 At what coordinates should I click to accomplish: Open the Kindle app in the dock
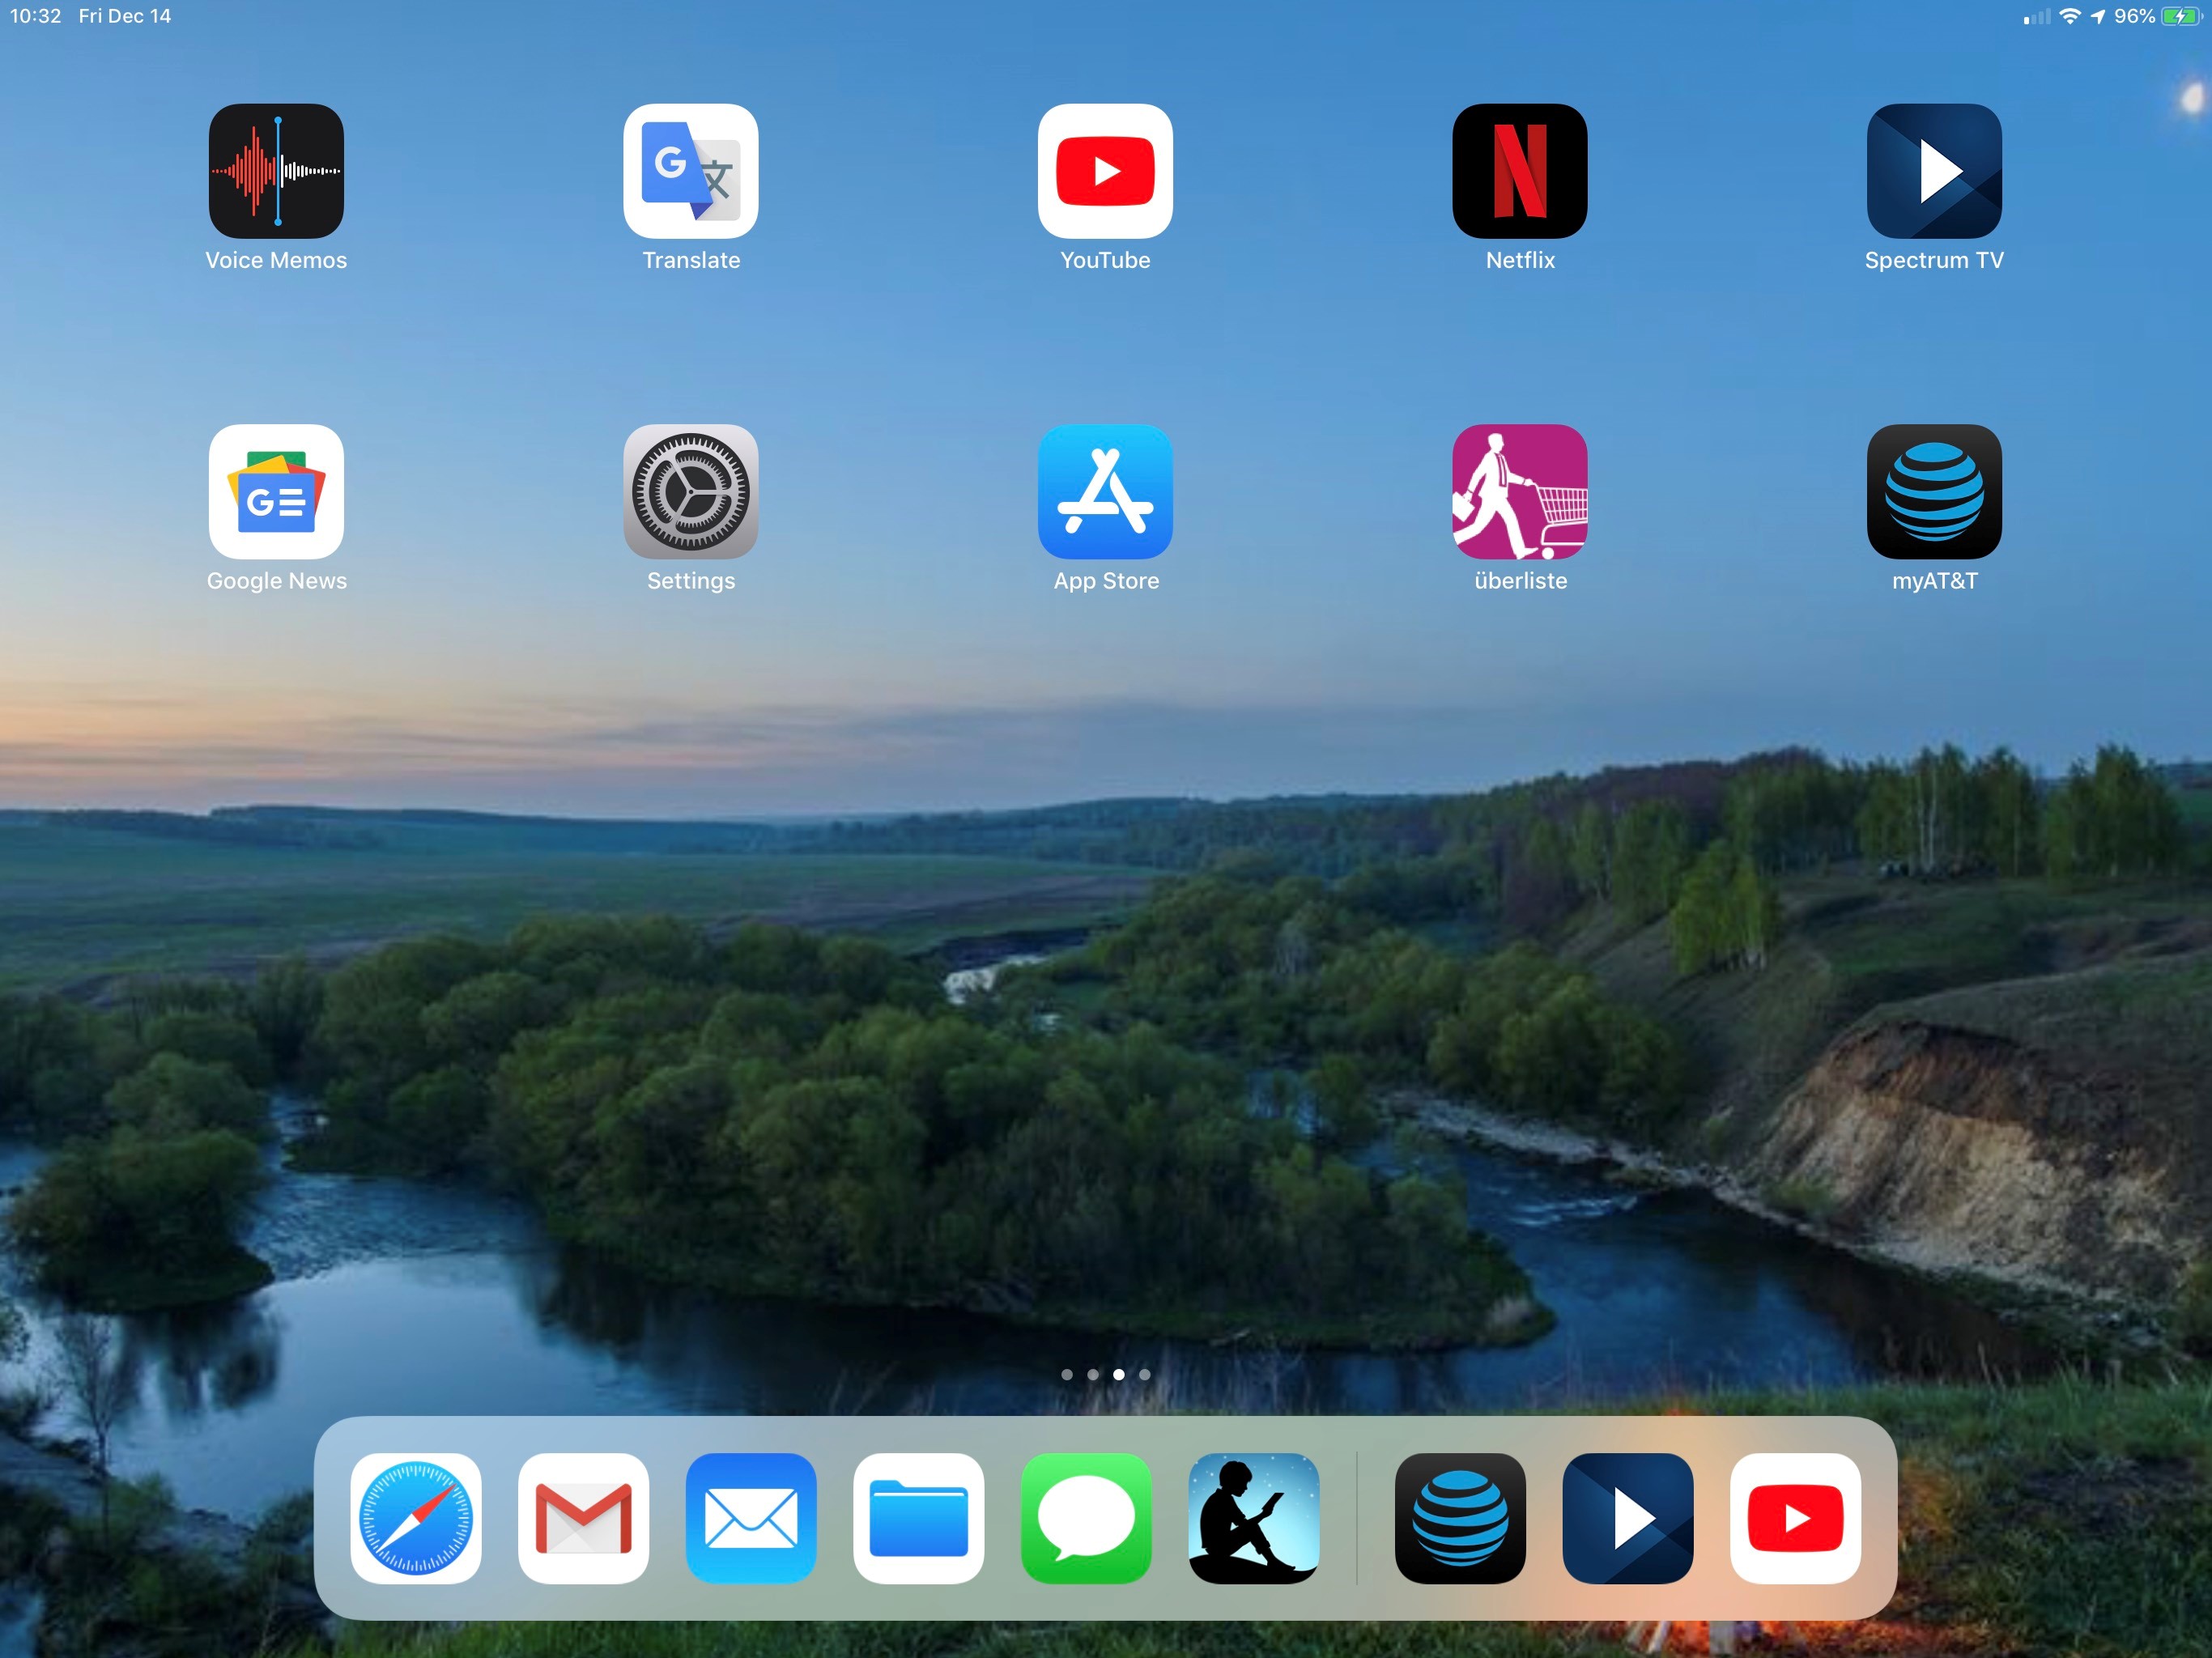click(x=1254, y=1518)
